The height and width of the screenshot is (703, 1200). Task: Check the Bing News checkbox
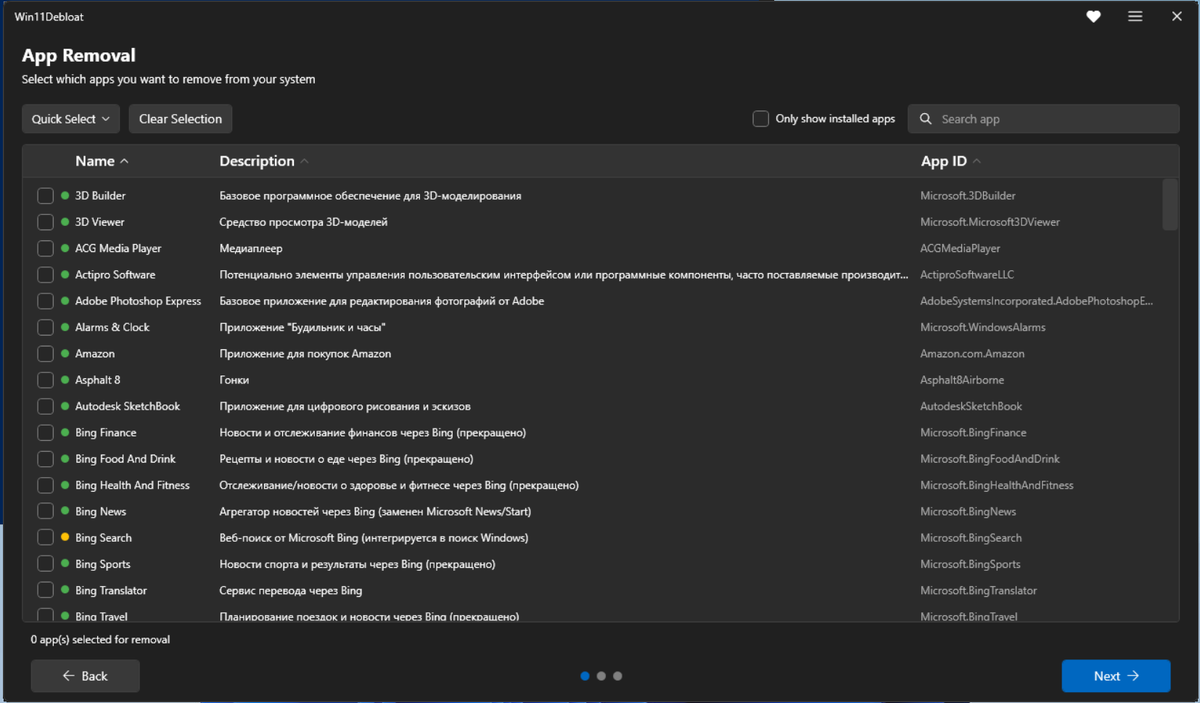tap(46, 511)
